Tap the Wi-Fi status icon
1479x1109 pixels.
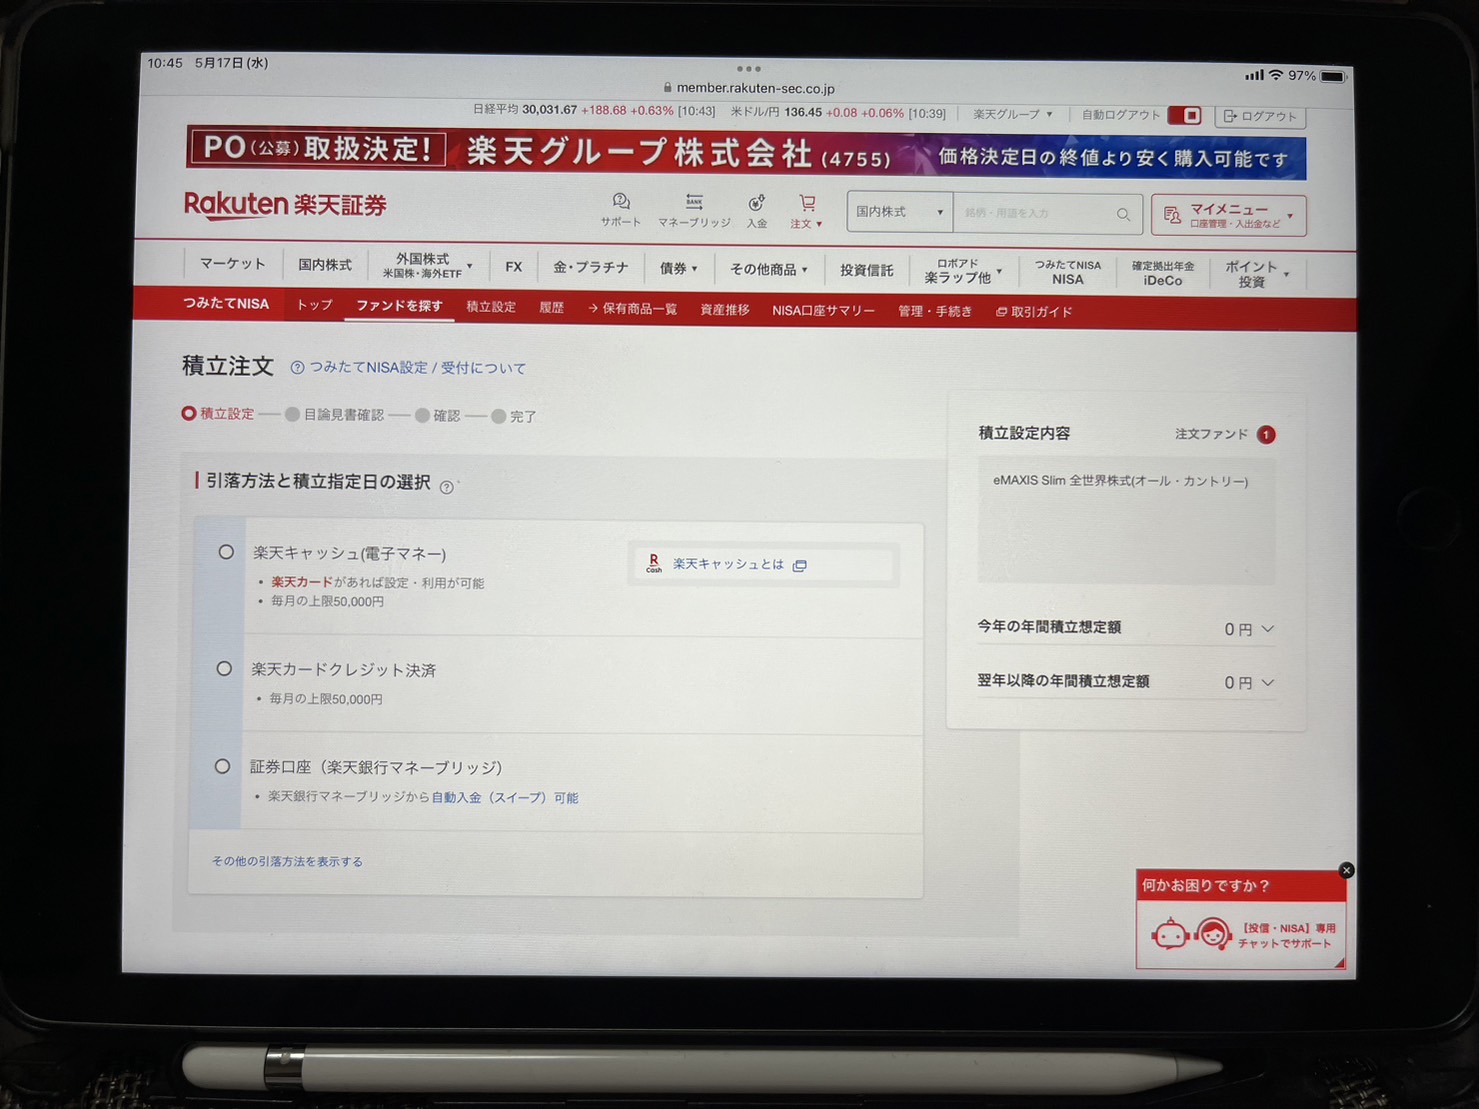[1275, 75]
